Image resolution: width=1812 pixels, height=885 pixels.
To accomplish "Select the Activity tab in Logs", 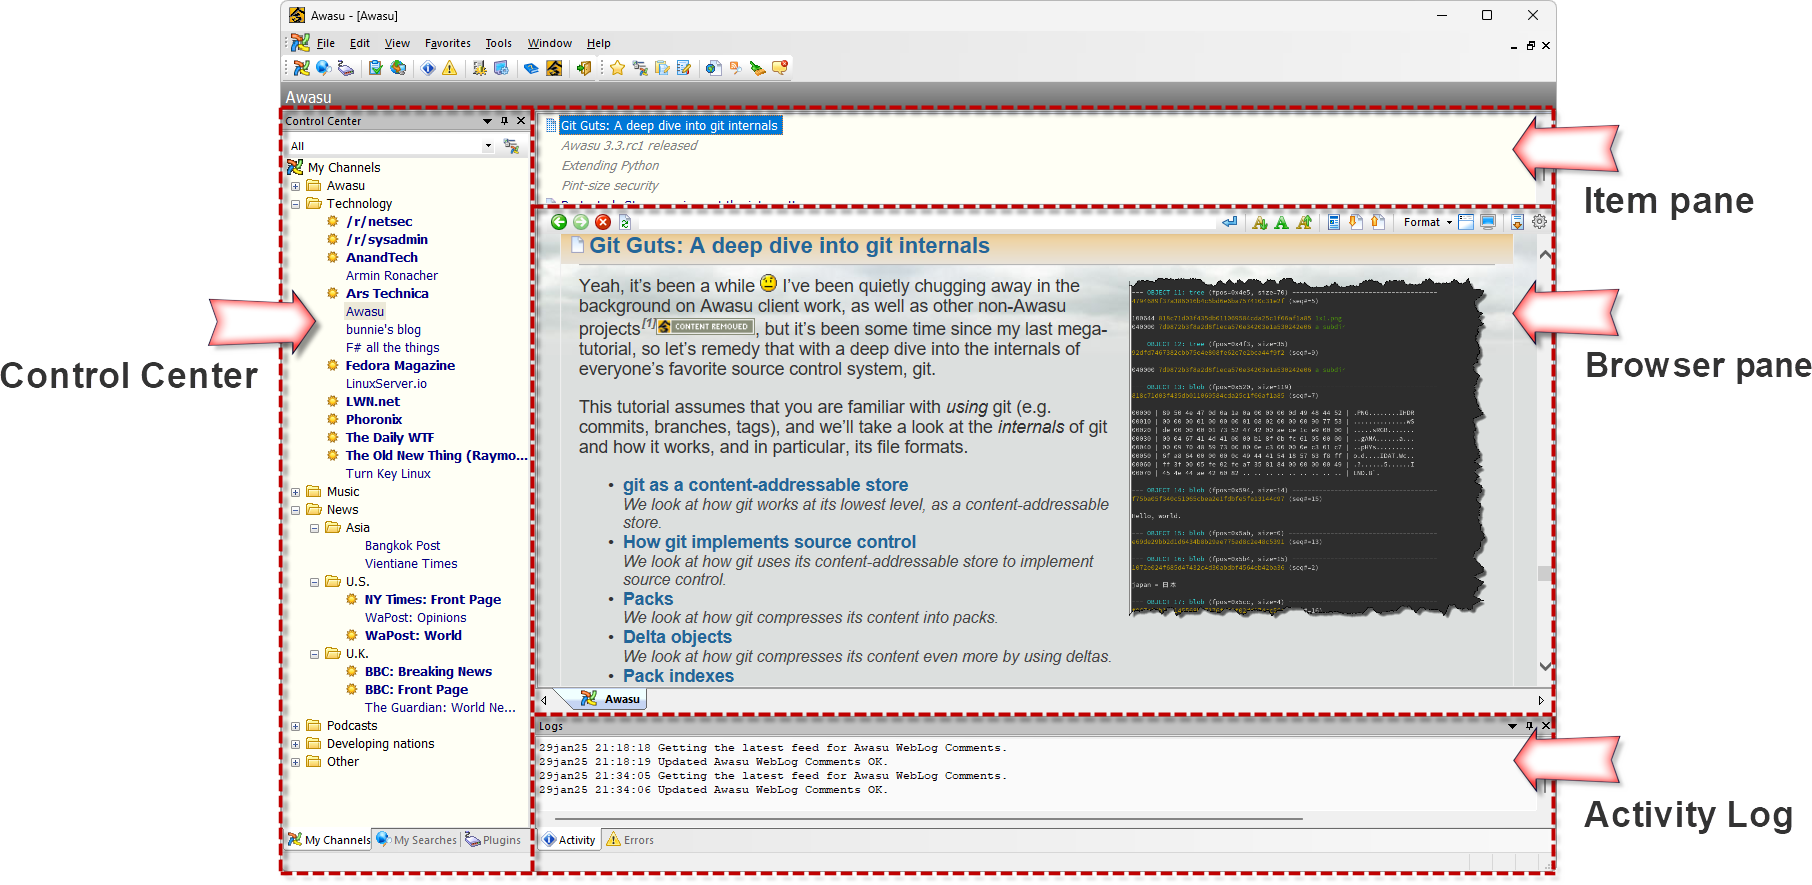I will (x=568, y=840).
